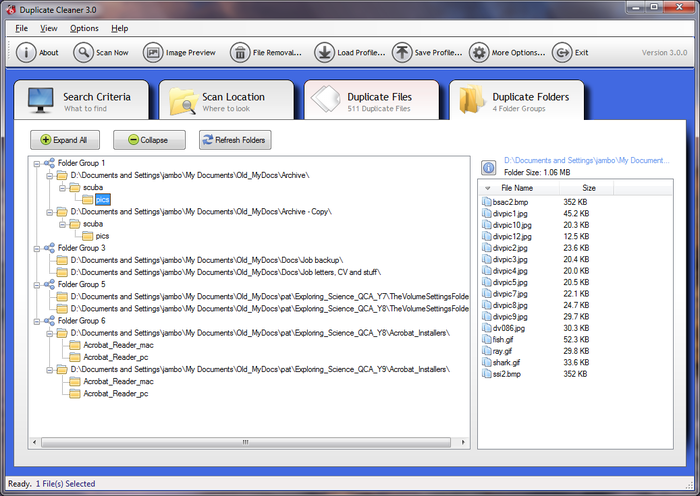Select Acrobat_Reader_mac under QCA_Y8
700x496 pixels.
(118, 345)
